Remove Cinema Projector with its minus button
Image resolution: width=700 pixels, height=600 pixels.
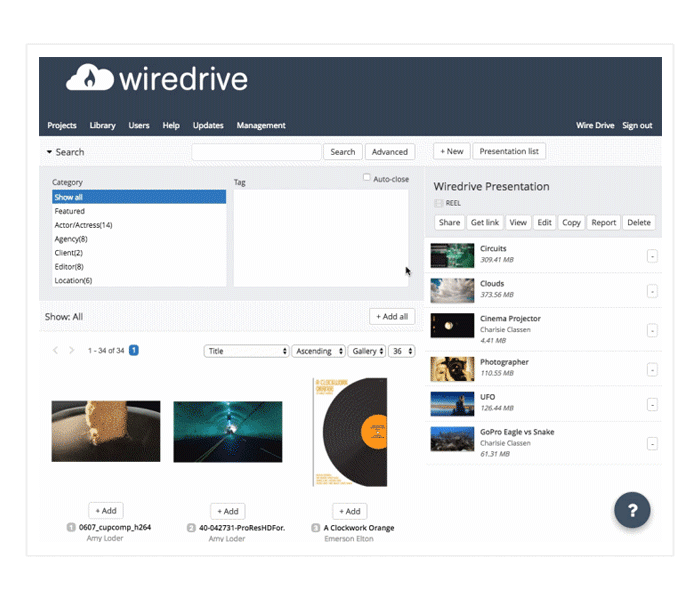(652, 331)
